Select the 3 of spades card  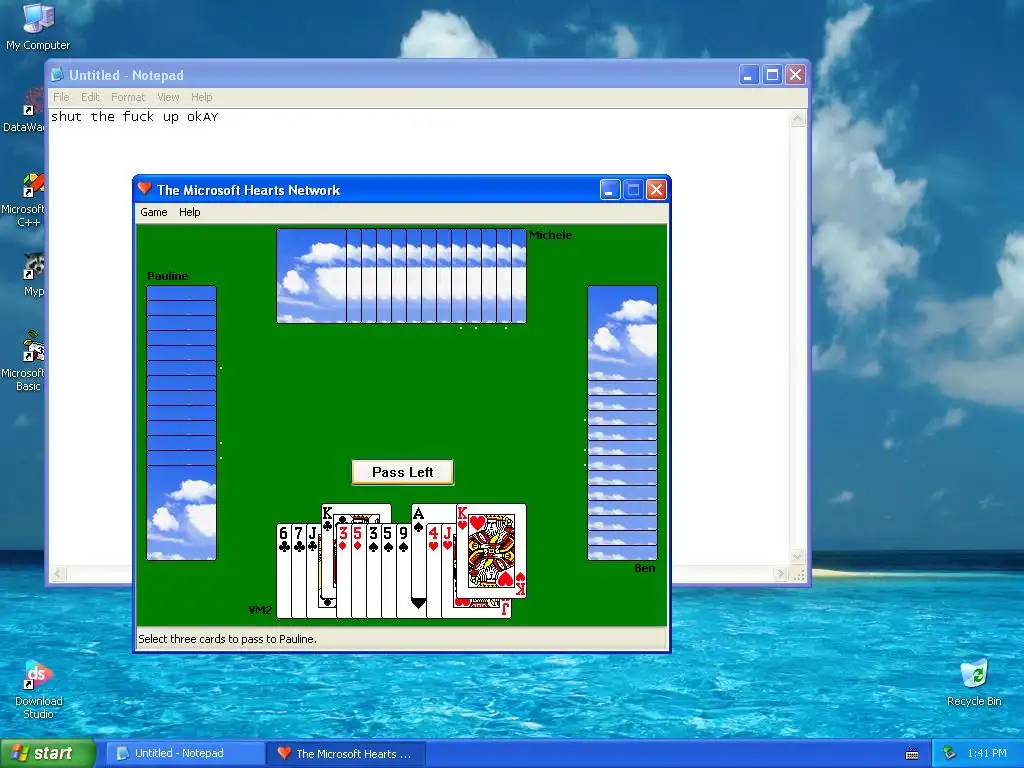pos(374,571)
